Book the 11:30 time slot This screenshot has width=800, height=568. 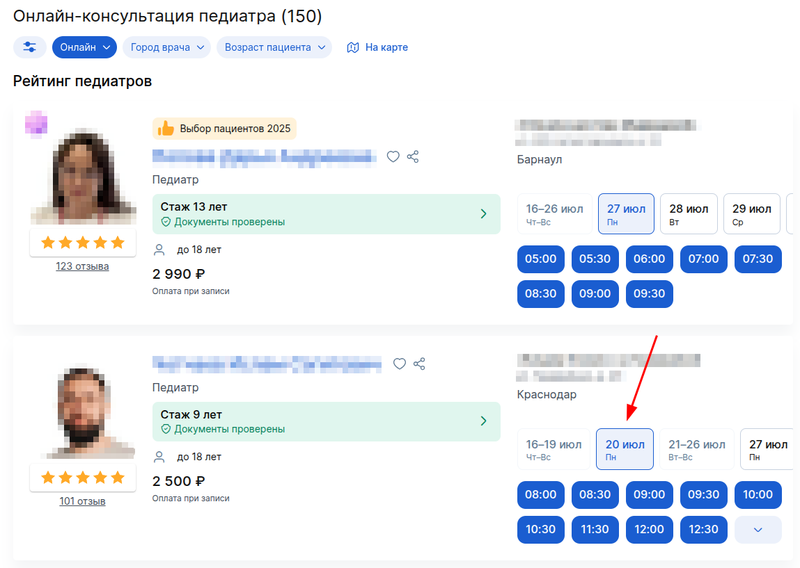coord(595,530)
